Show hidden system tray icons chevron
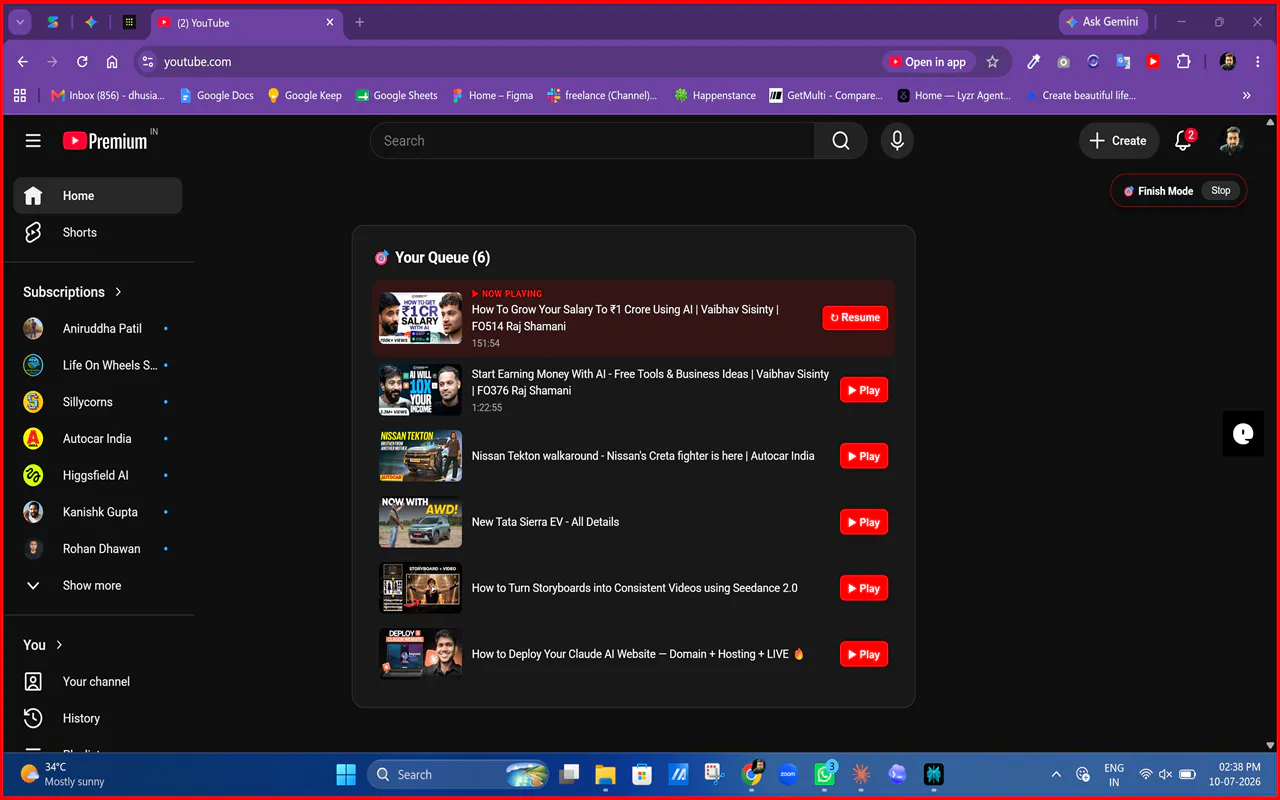The width and height of the screenshot is (1280, 800). tap(1056, 774)
